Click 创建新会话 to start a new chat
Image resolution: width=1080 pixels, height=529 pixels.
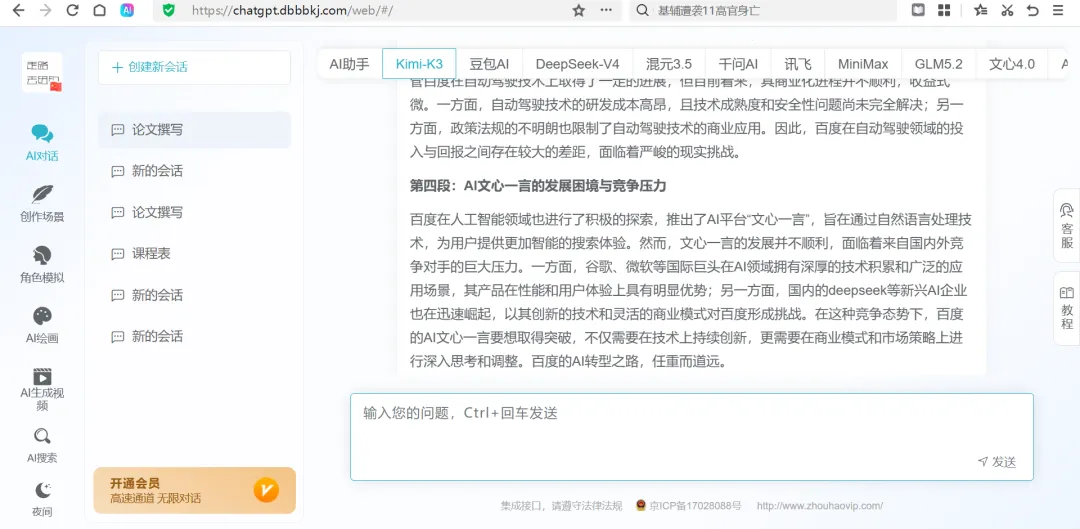194,68
